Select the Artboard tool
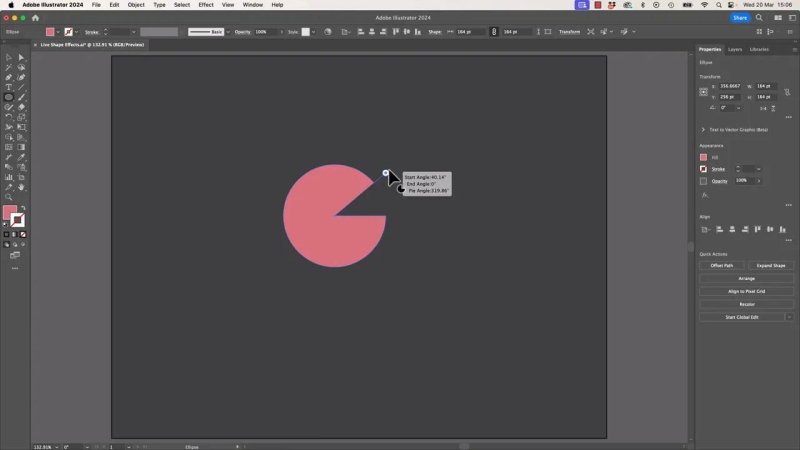The image size is (800, 450). click(x=21, y=177)
